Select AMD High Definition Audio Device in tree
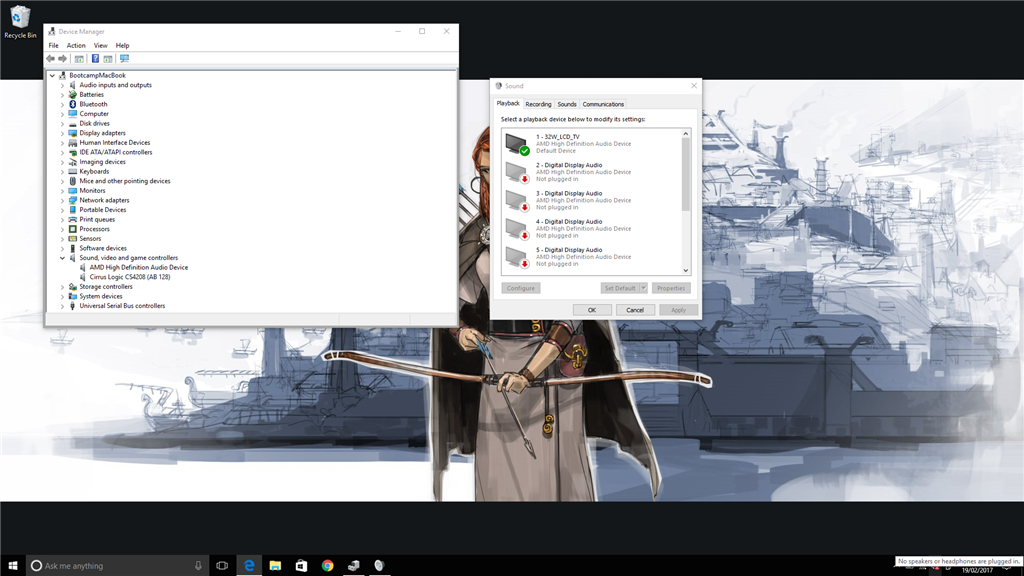This screenshot has height=576, width=1024. tap(138, 268)
